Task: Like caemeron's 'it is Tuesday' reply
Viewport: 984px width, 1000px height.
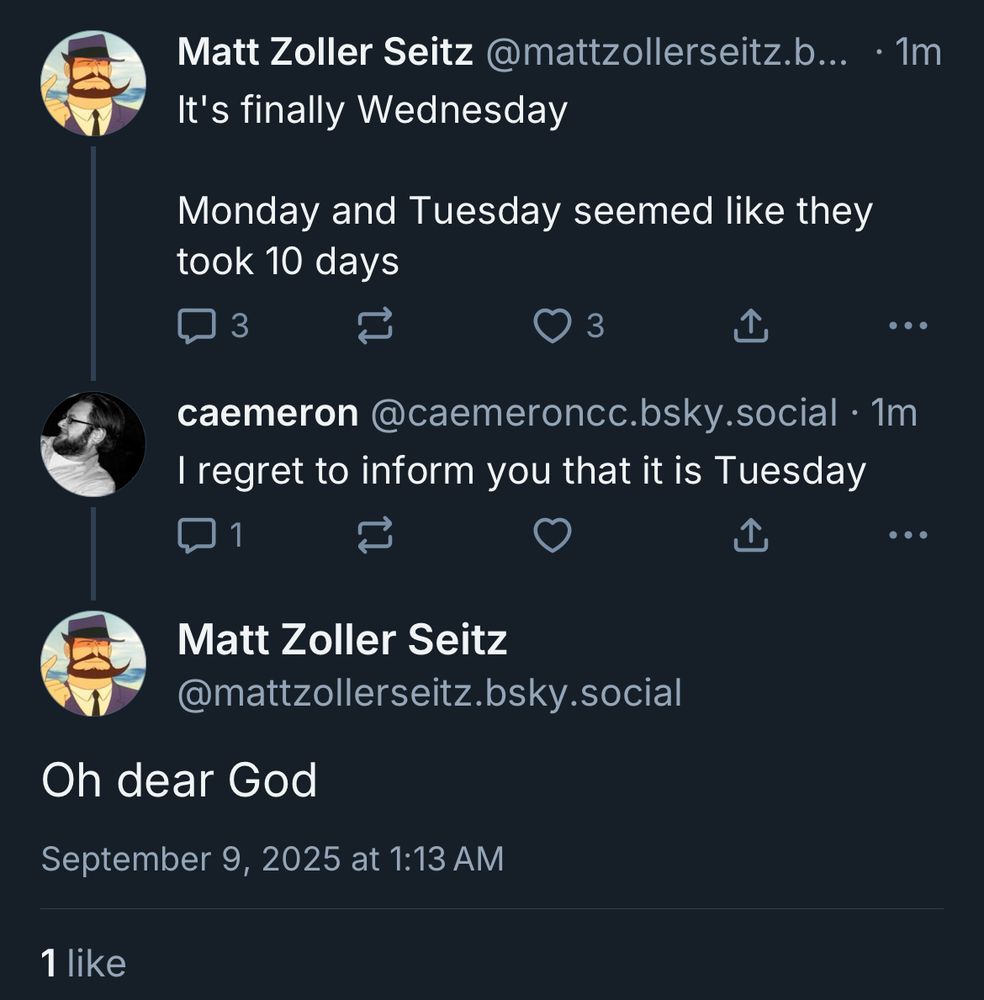Action: pos(551,534)
